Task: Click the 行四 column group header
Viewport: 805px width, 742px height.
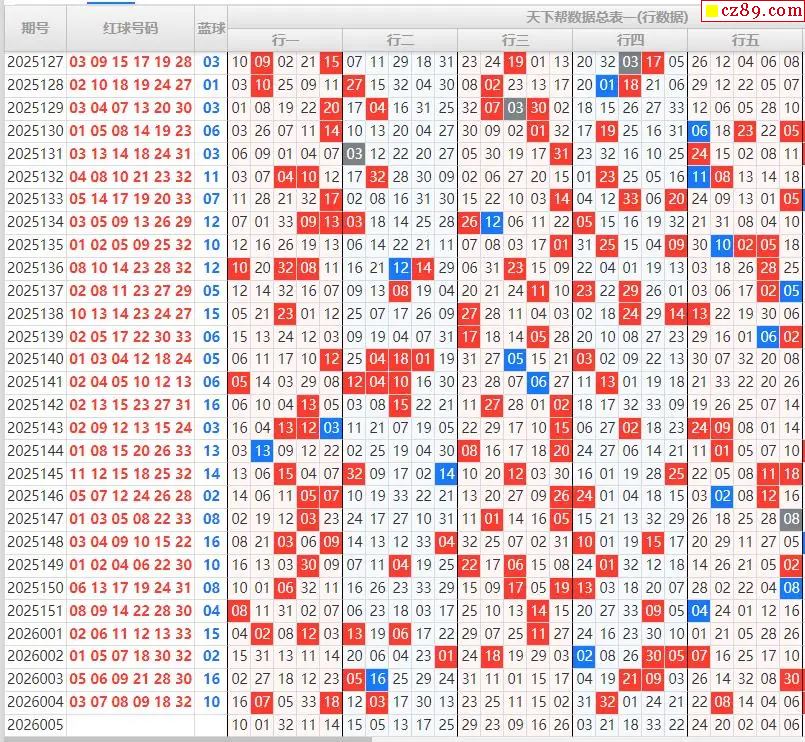Action: (x=630, y=40)
